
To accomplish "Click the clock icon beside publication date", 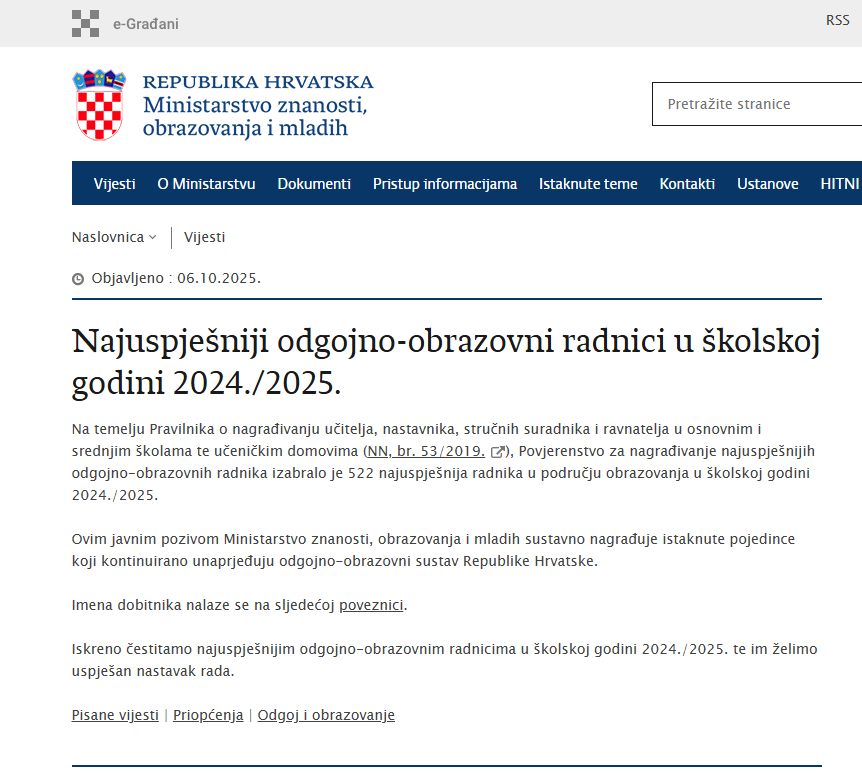I will point(78,279).
